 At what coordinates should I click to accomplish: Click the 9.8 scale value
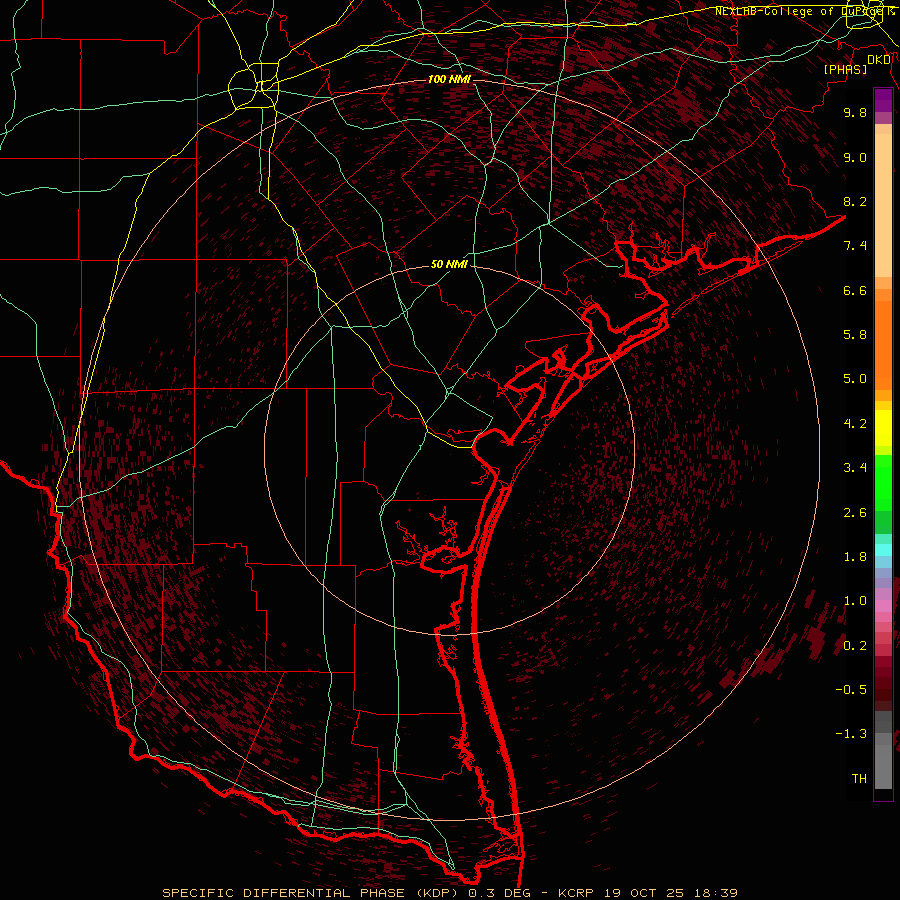click(x=855, y=112)
